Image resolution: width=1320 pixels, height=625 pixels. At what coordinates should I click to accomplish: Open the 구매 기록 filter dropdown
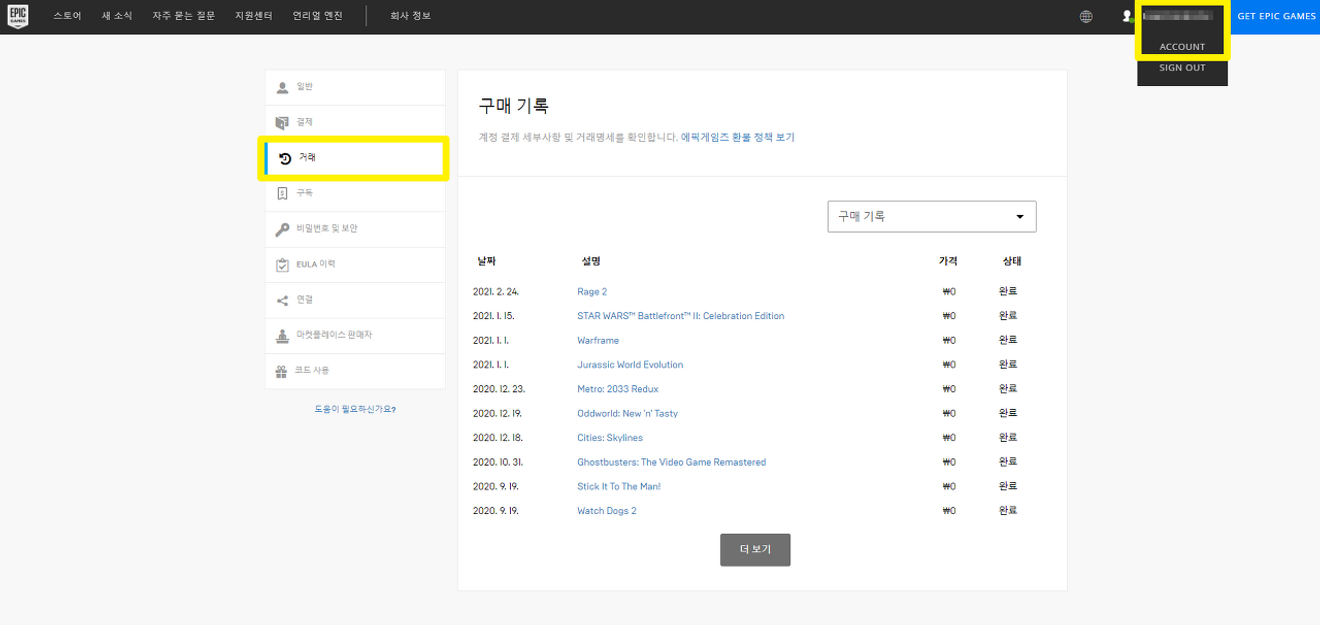pyautogui.click(x=932, y=216)
